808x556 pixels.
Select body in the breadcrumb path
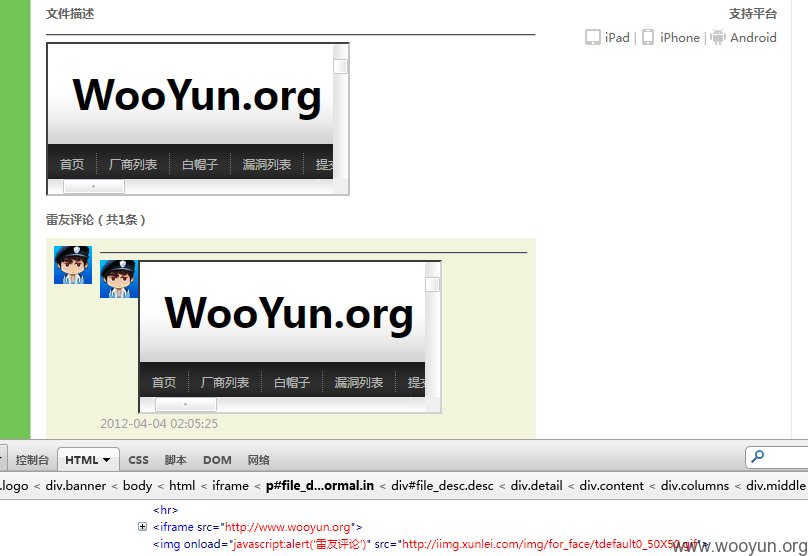[138, 485]
